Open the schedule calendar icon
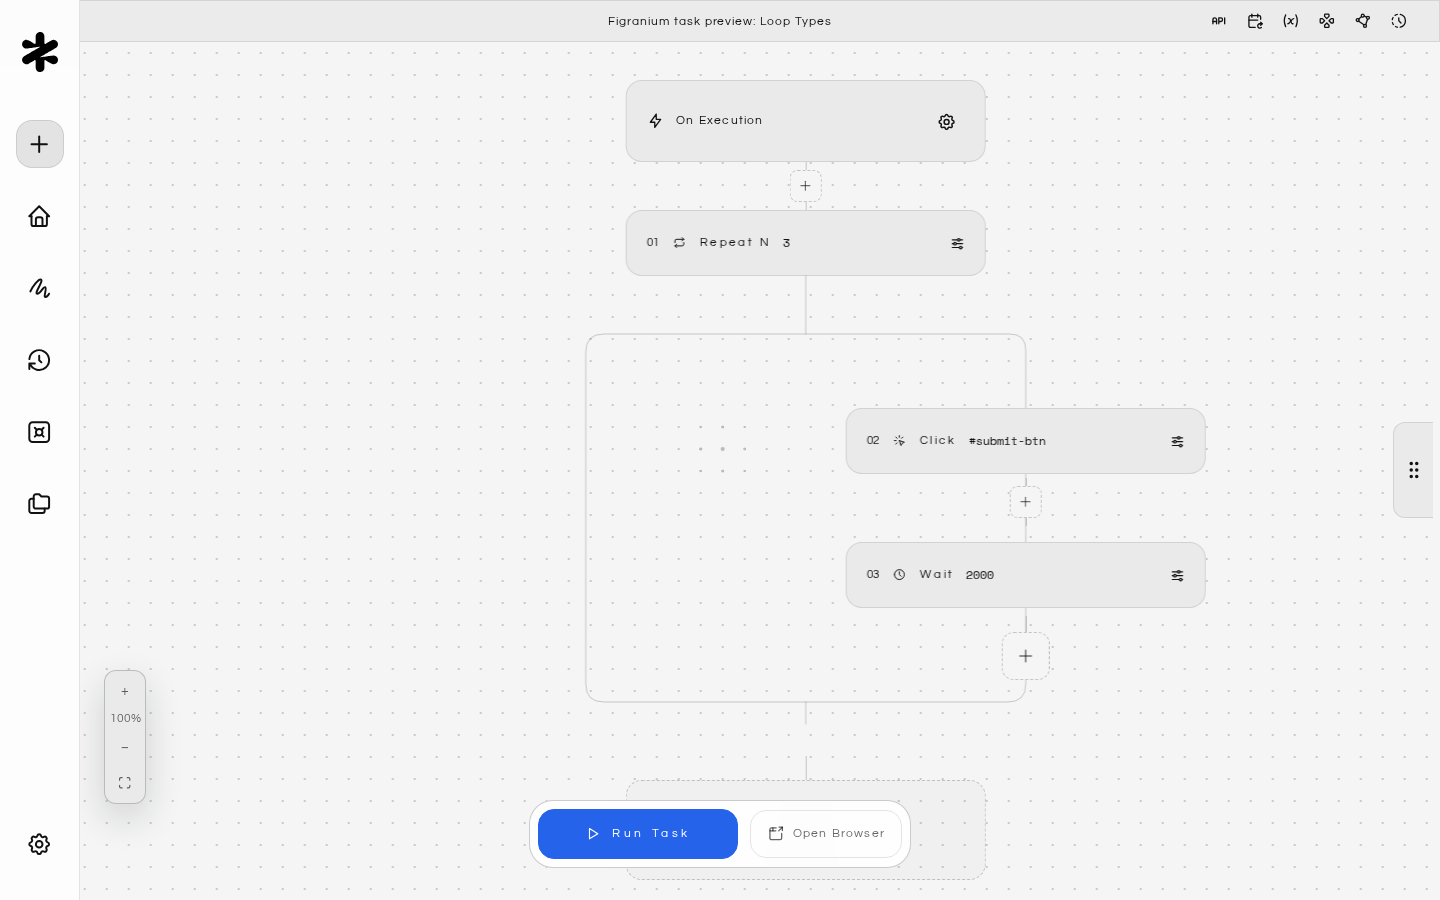This screenshot has height=900, width=1440. [x=1255, y=21]
